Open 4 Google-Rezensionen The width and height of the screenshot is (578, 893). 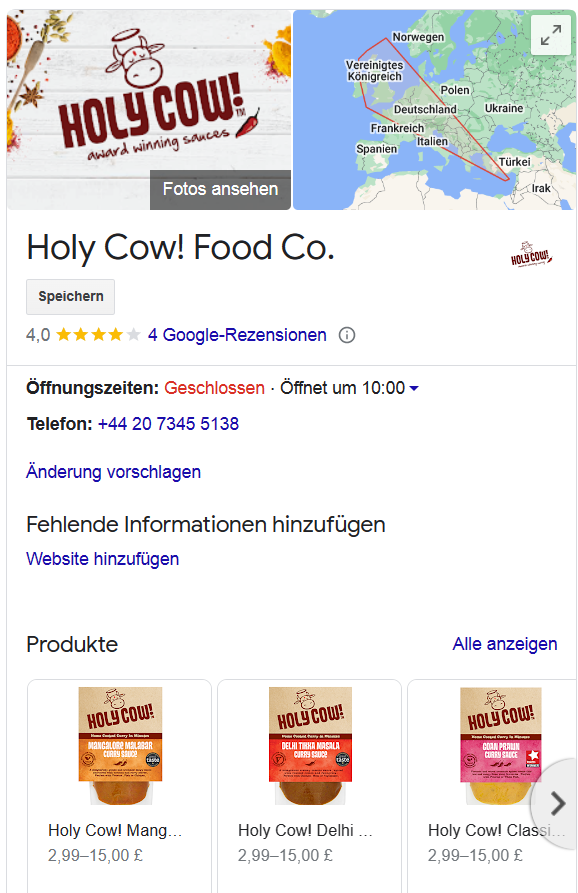(x=237, y=336)
